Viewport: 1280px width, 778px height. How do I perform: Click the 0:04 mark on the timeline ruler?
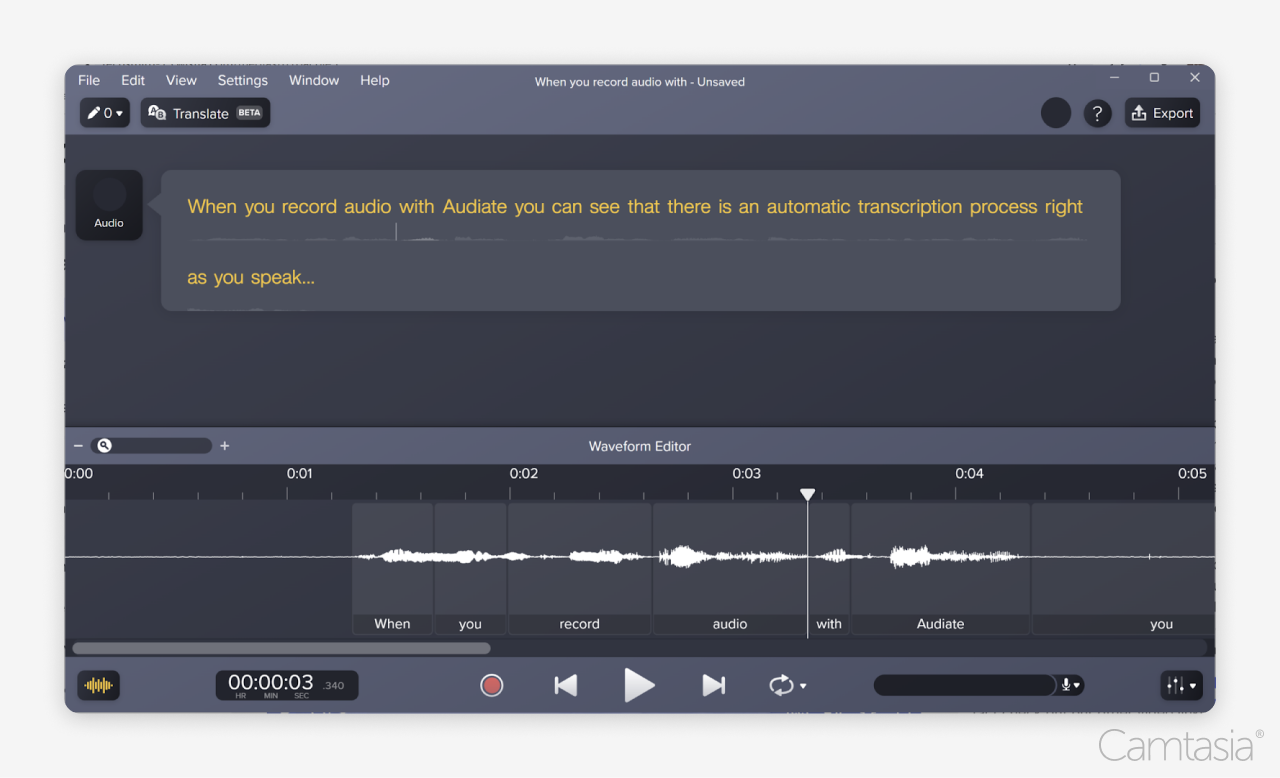(969, 474)
